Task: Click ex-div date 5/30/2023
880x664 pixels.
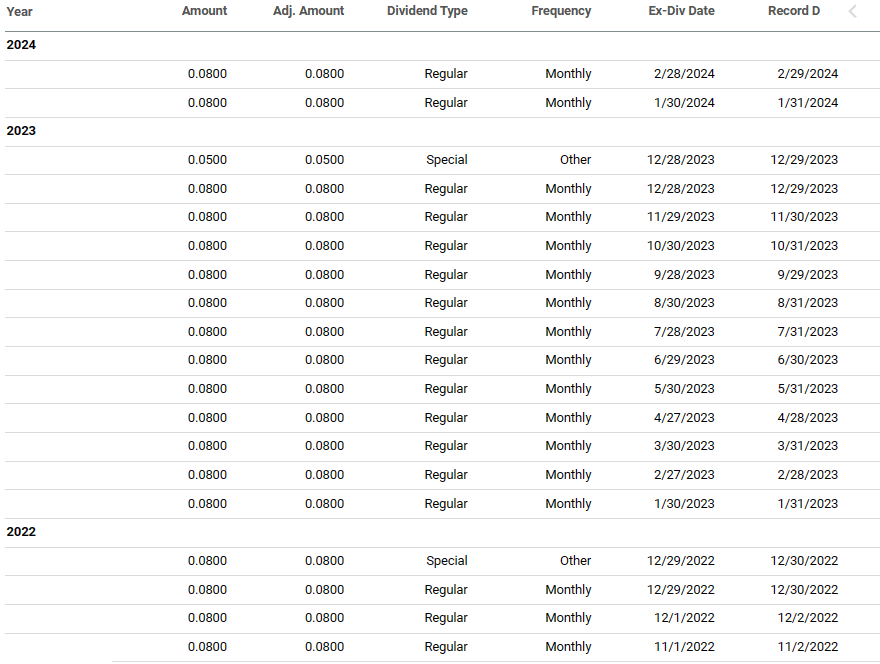Action: pyautogui.click(x=684, y=389)
